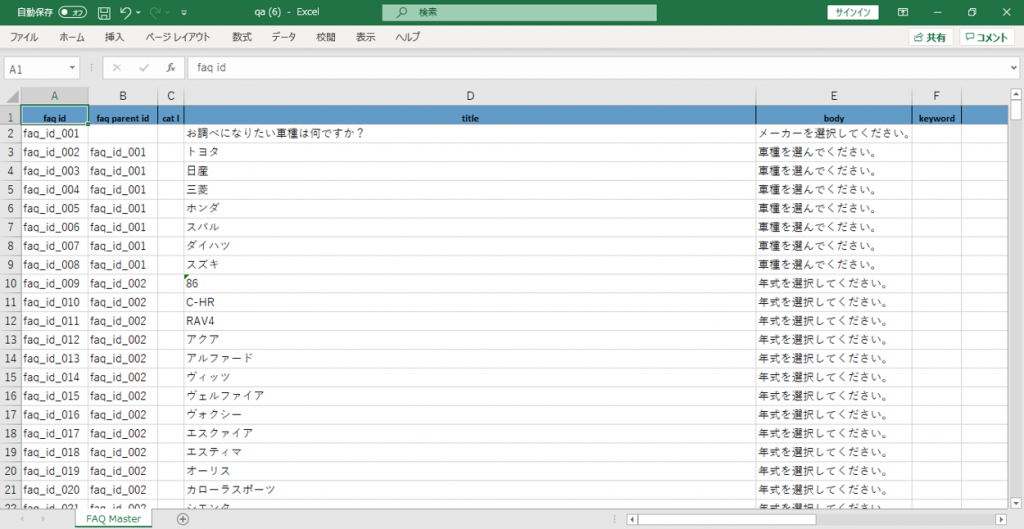
Task: Open the ホーム ribbon tab
Action: tap(72, 37)
